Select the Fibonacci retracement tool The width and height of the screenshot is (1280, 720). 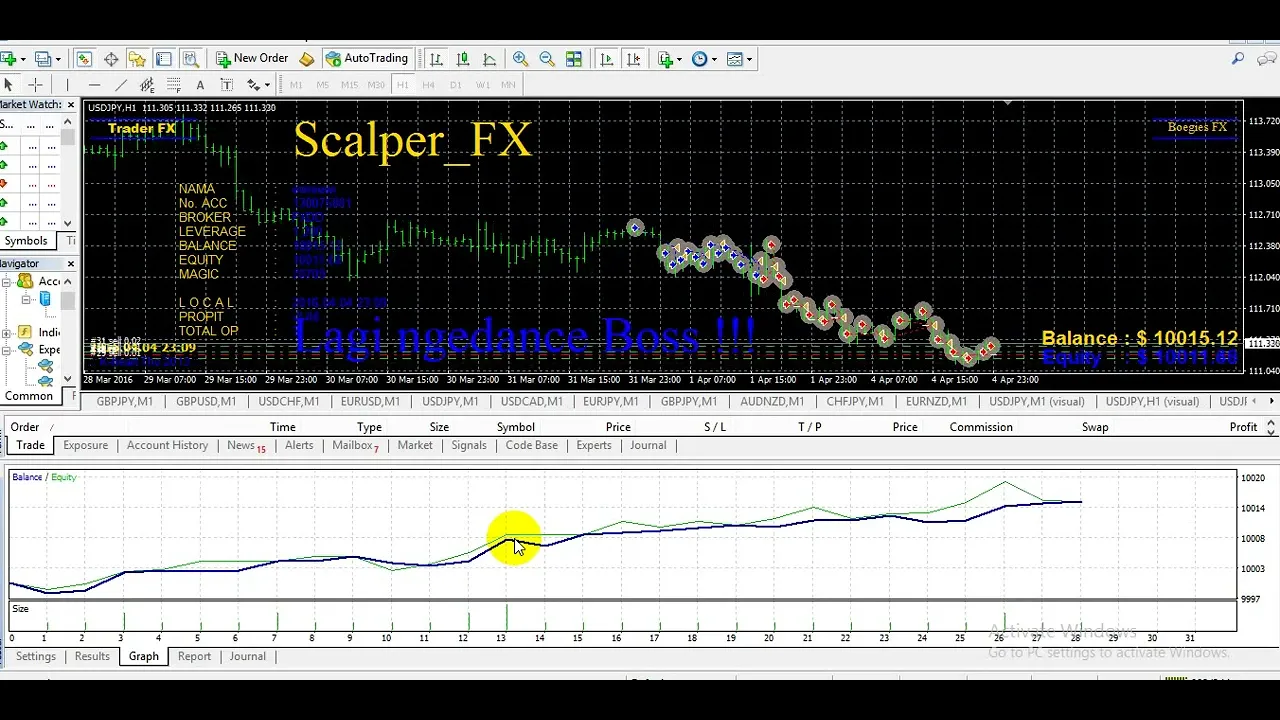click(x=174, y=85)
